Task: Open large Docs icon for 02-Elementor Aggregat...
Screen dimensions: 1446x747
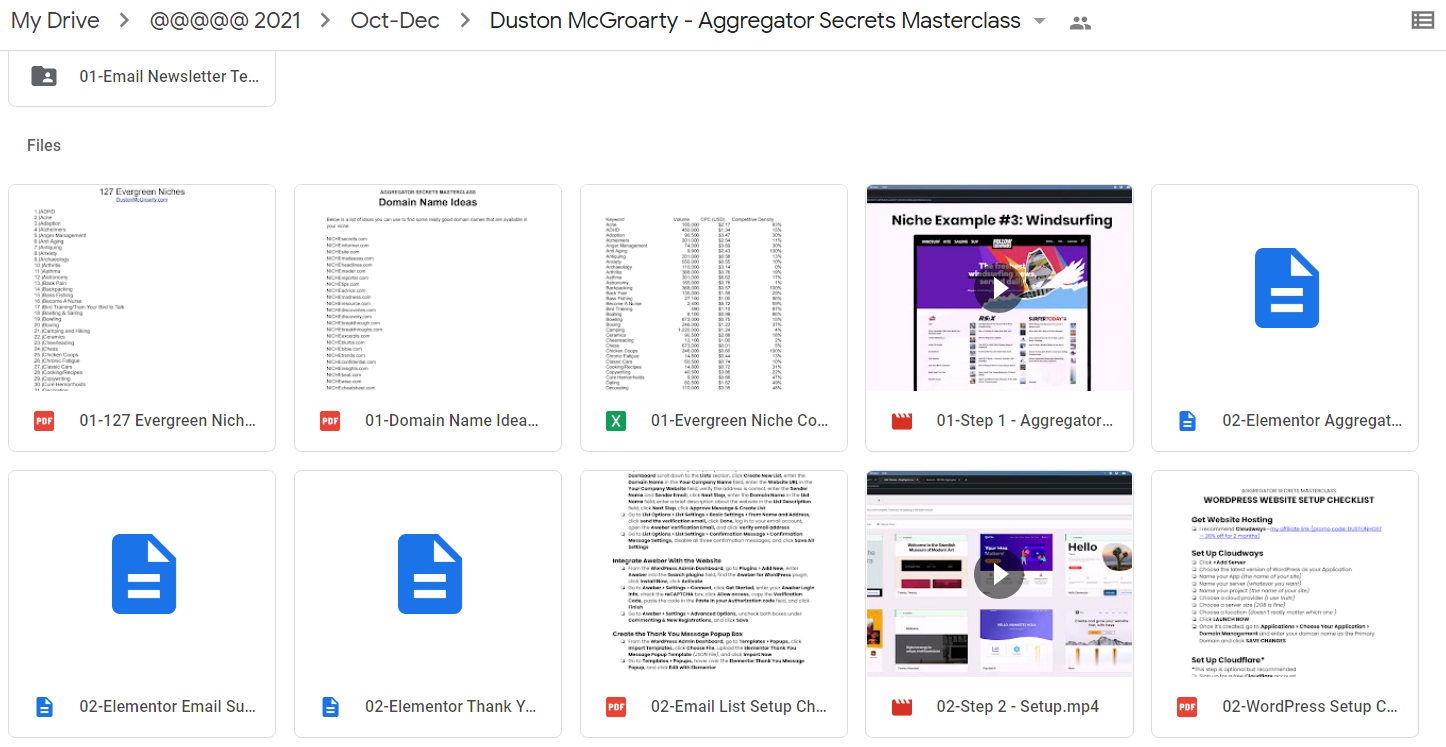Action: pyautogui.click(x=1286, y=288)
